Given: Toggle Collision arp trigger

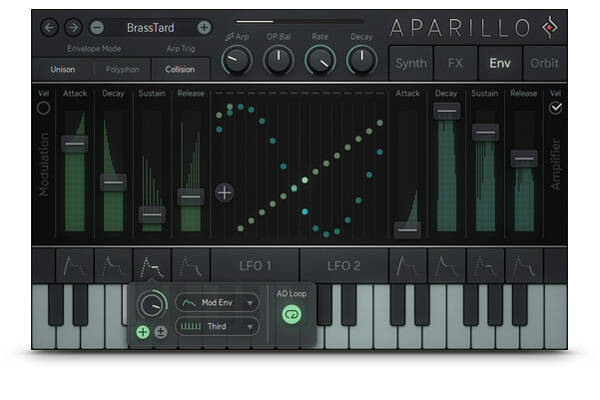Looking at the screenshot, I should tap(180, 69).
